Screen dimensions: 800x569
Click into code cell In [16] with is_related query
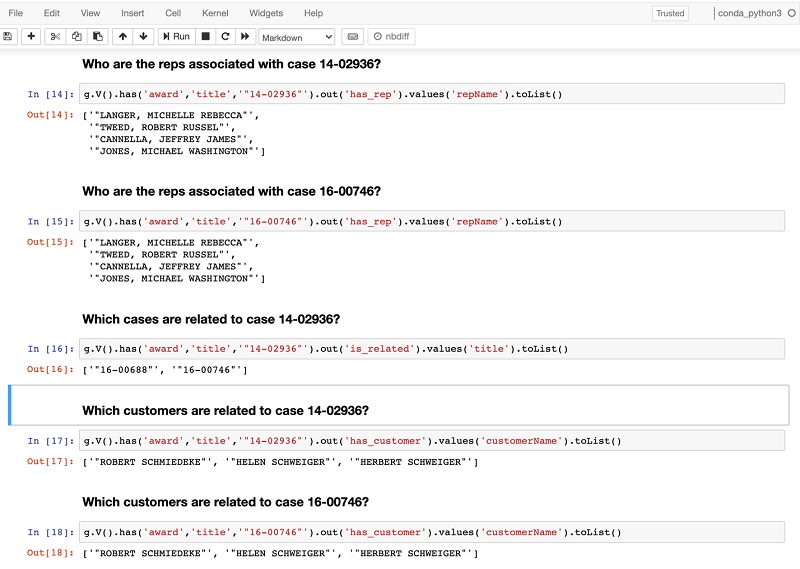[x=432, y=349]
